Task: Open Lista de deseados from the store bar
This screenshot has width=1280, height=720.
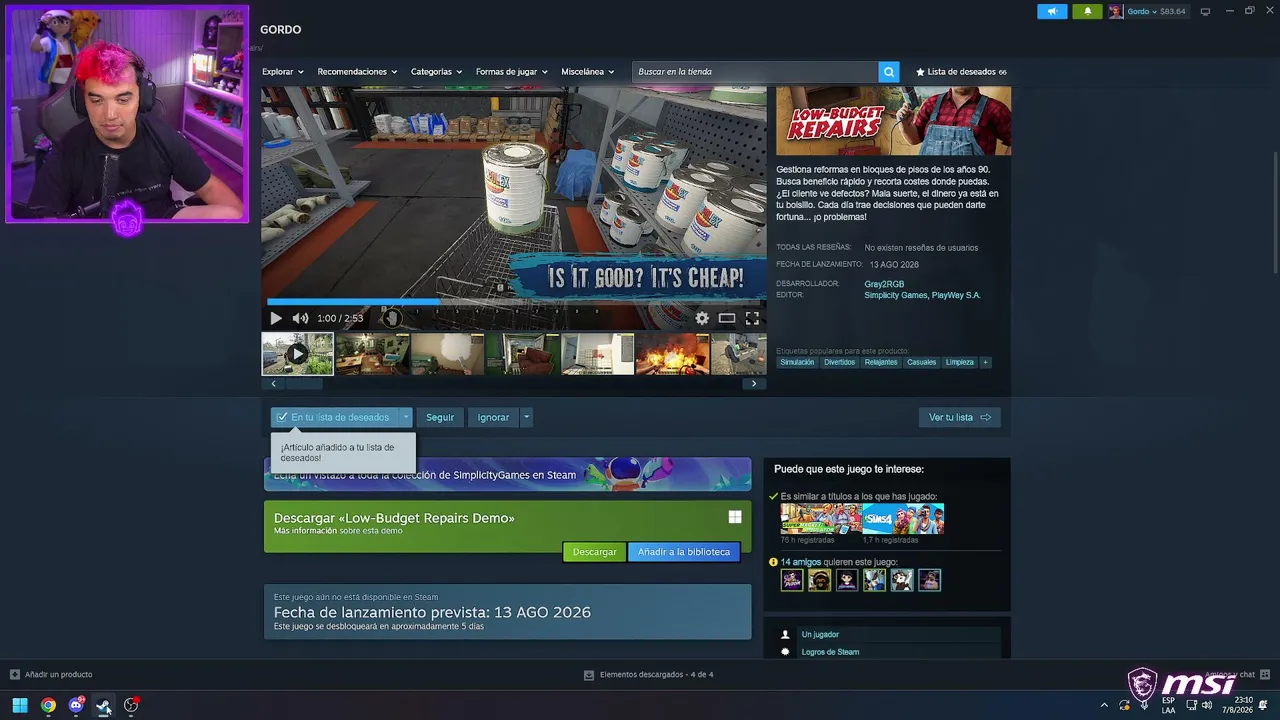Action: (x=961, y=72)
